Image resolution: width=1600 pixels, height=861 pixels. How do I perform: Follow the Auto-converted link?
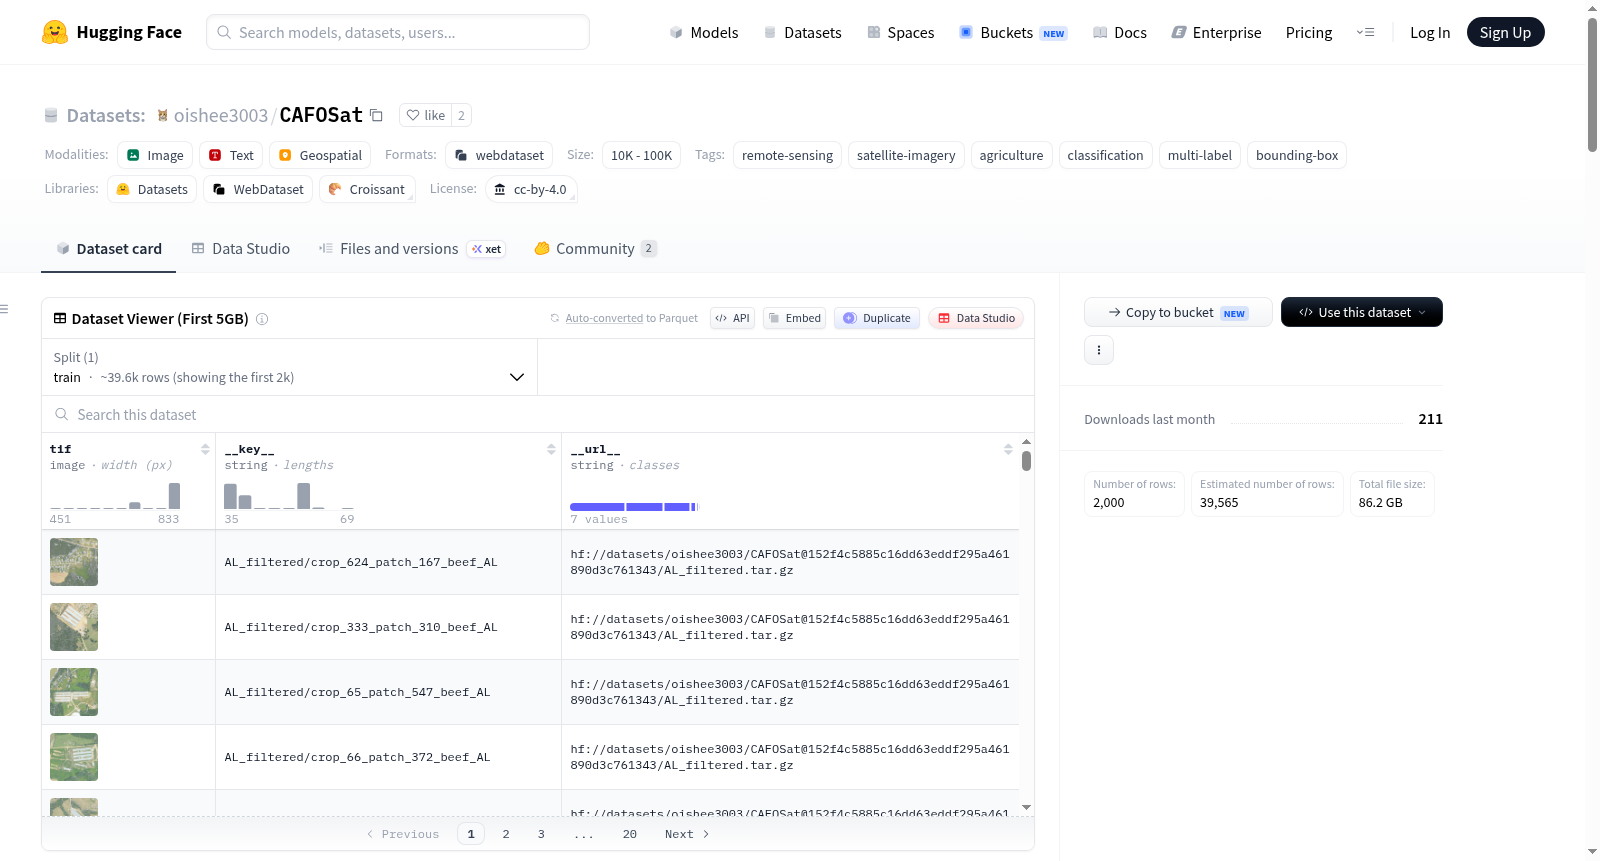click(604, 318)
